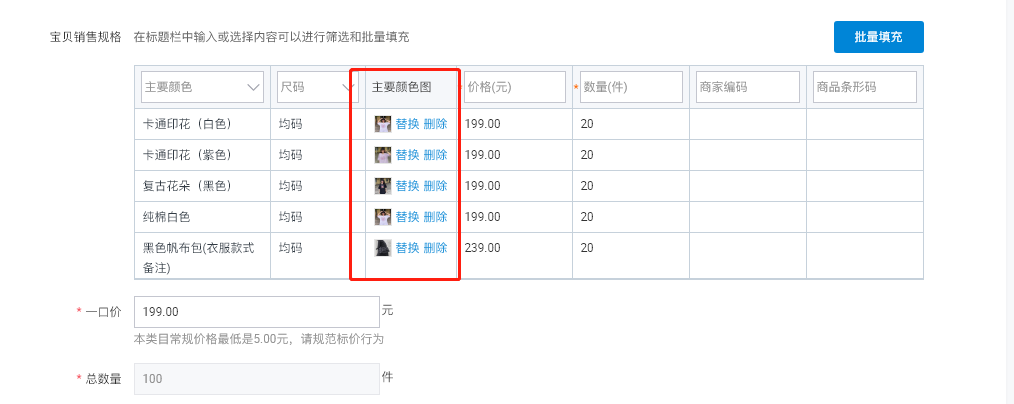Click color thumbnail for 纯棉白色 row
This screenshot has width=1014, height=404.
point(383,217)
